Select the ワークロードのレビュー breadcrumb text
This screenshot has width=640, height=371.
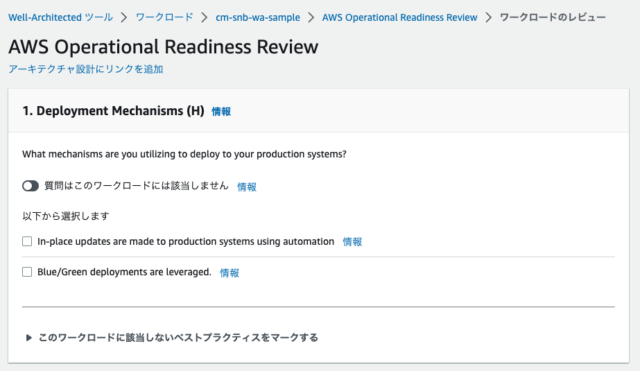(553, 18)
